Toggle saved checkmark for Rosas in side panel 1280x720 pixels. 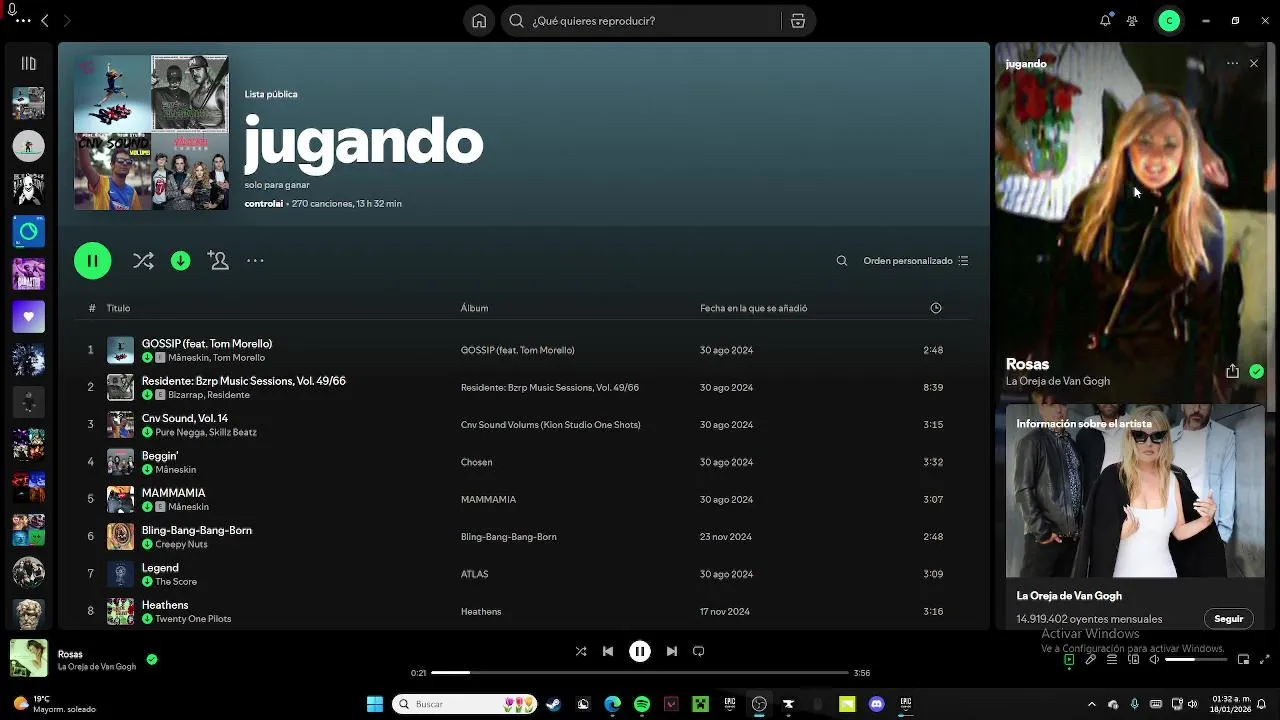(1256, 371)
